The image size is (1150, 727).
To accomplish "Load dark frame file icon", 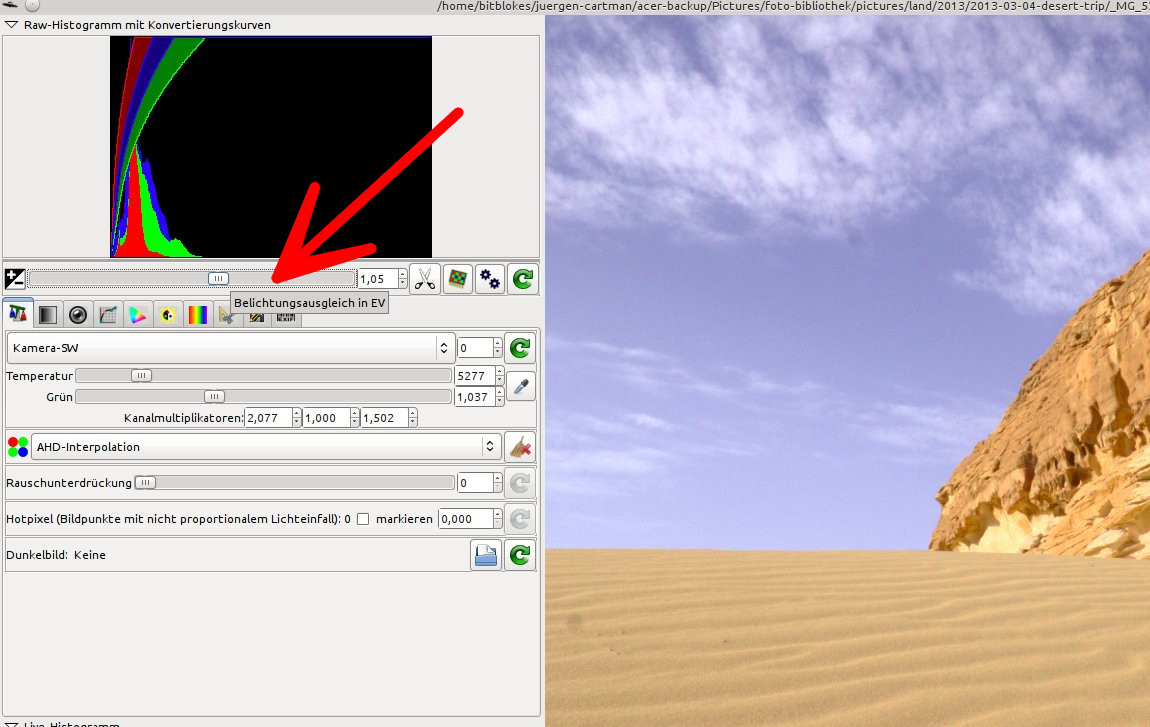I will 486,555.
